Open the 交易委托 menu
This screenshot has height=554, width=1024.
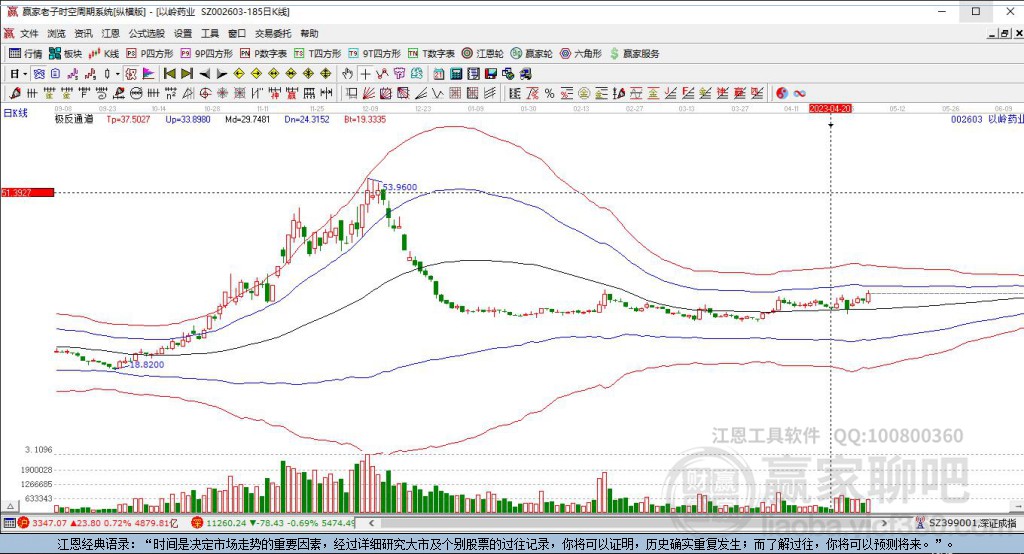(x=273, y=33)
